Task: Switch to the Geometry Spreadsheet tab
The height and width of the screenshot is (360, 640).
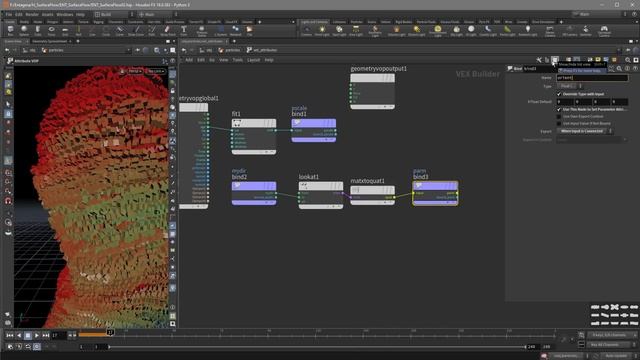Action: pyautogui.click(x=49, y=41)
